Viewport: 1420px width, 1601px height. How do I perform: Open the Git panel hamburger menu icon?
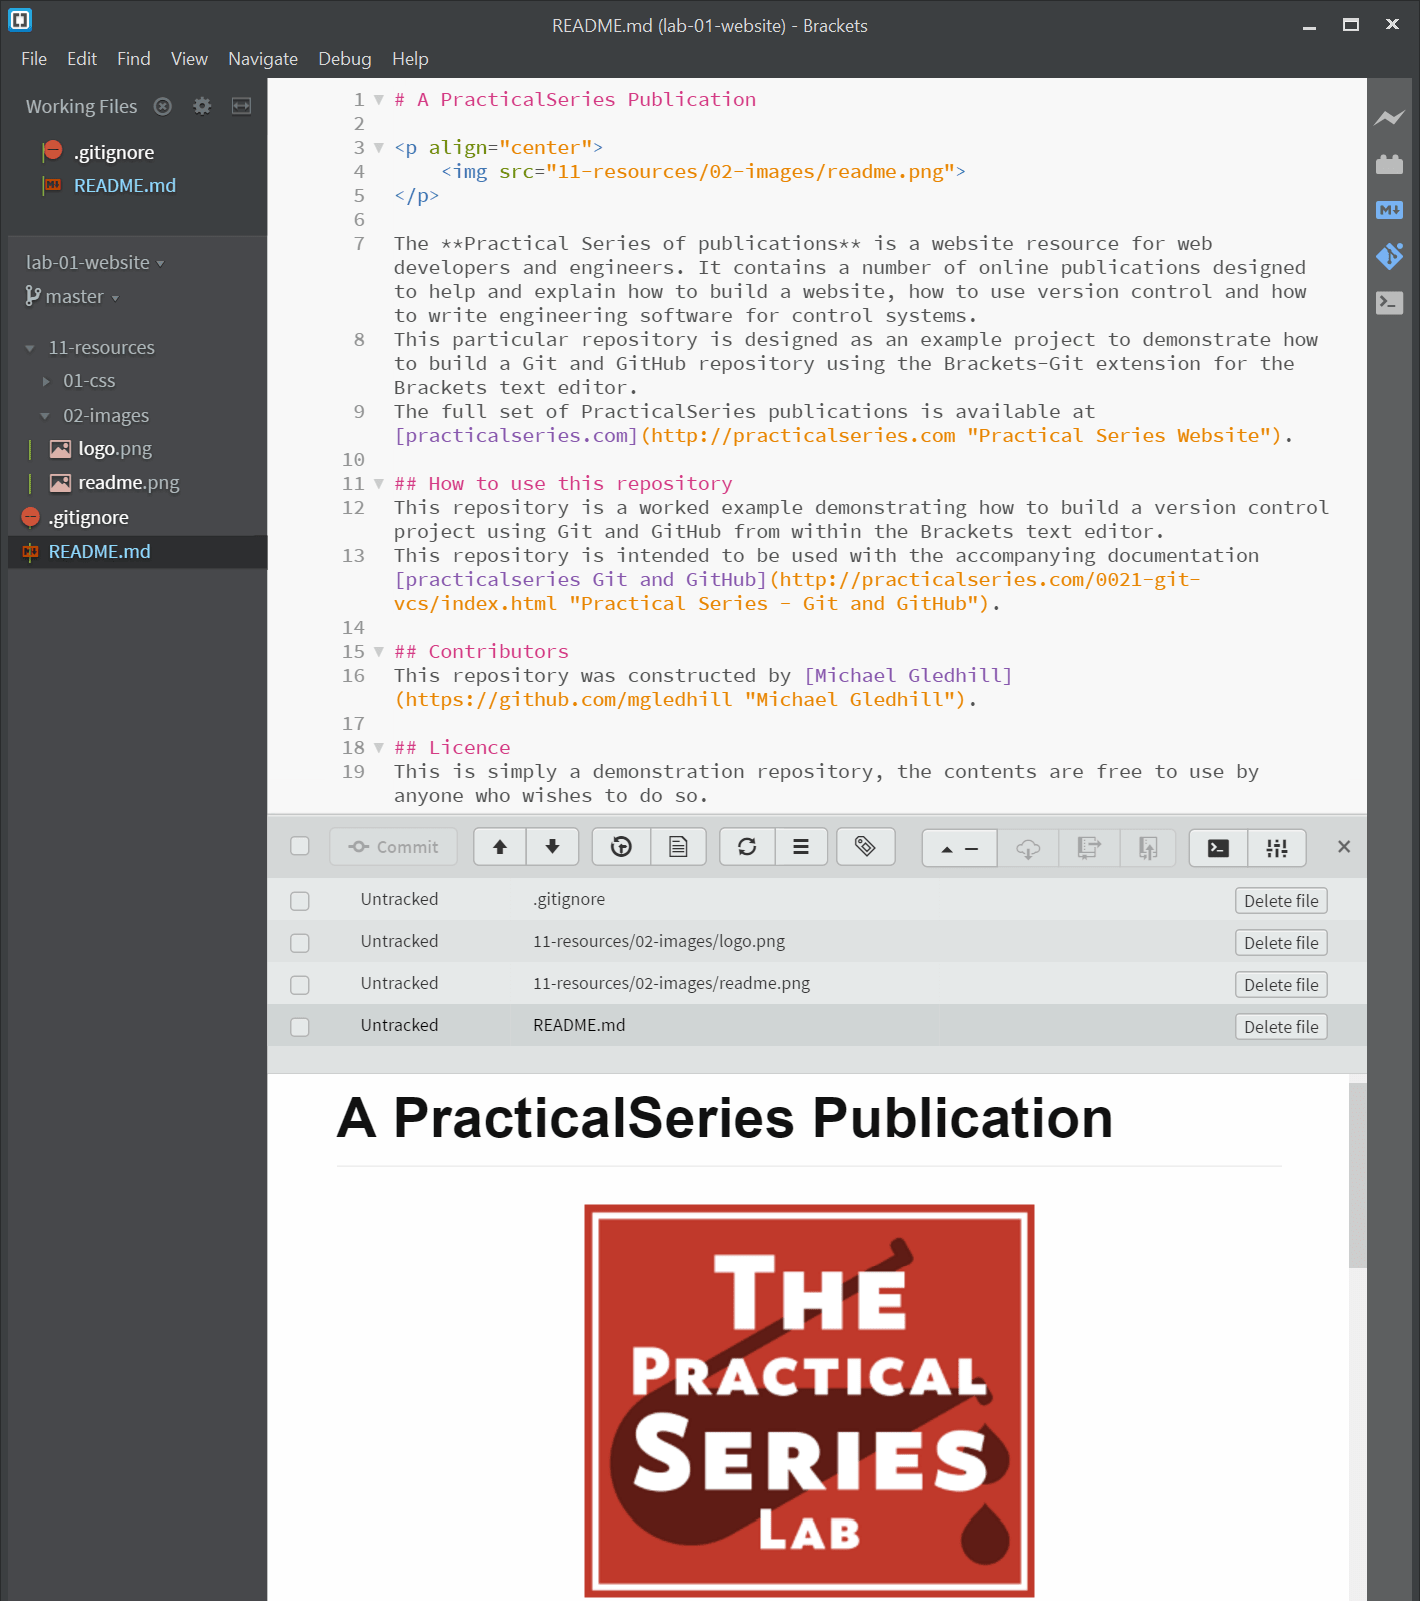(801, 847)
